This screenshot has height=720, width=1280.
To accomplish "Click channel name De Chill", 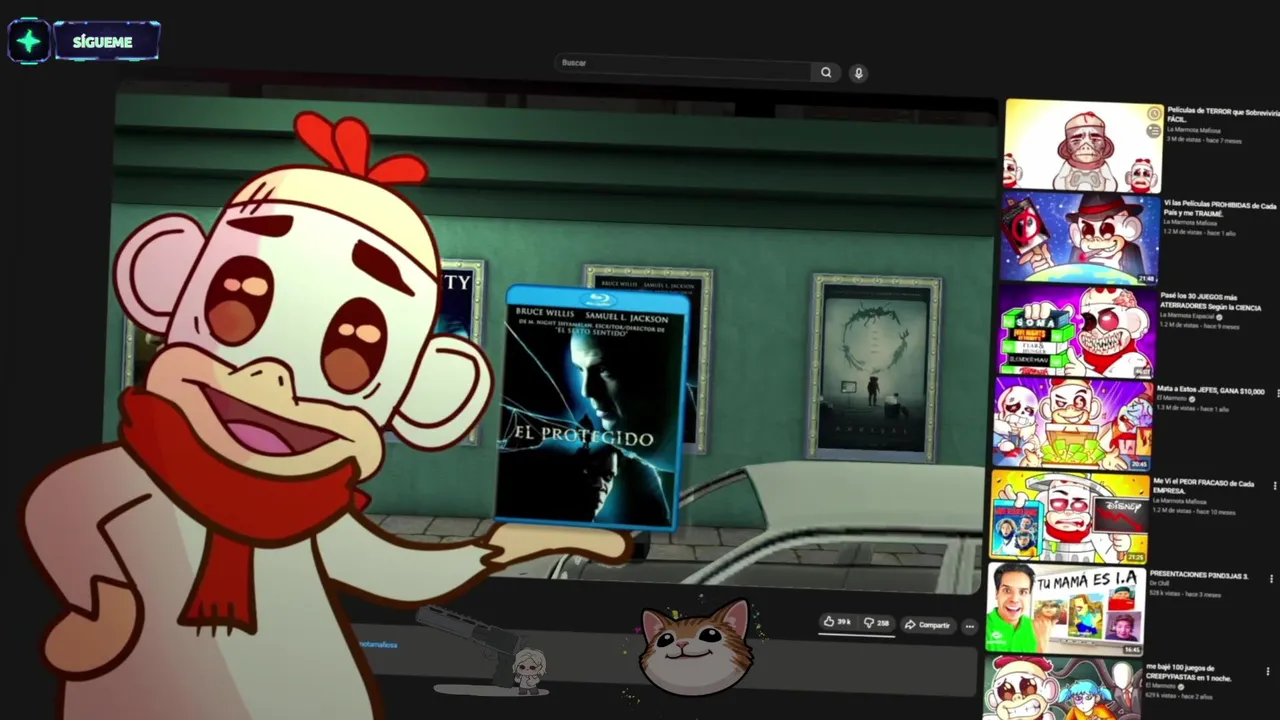I will coord(1159,585).
